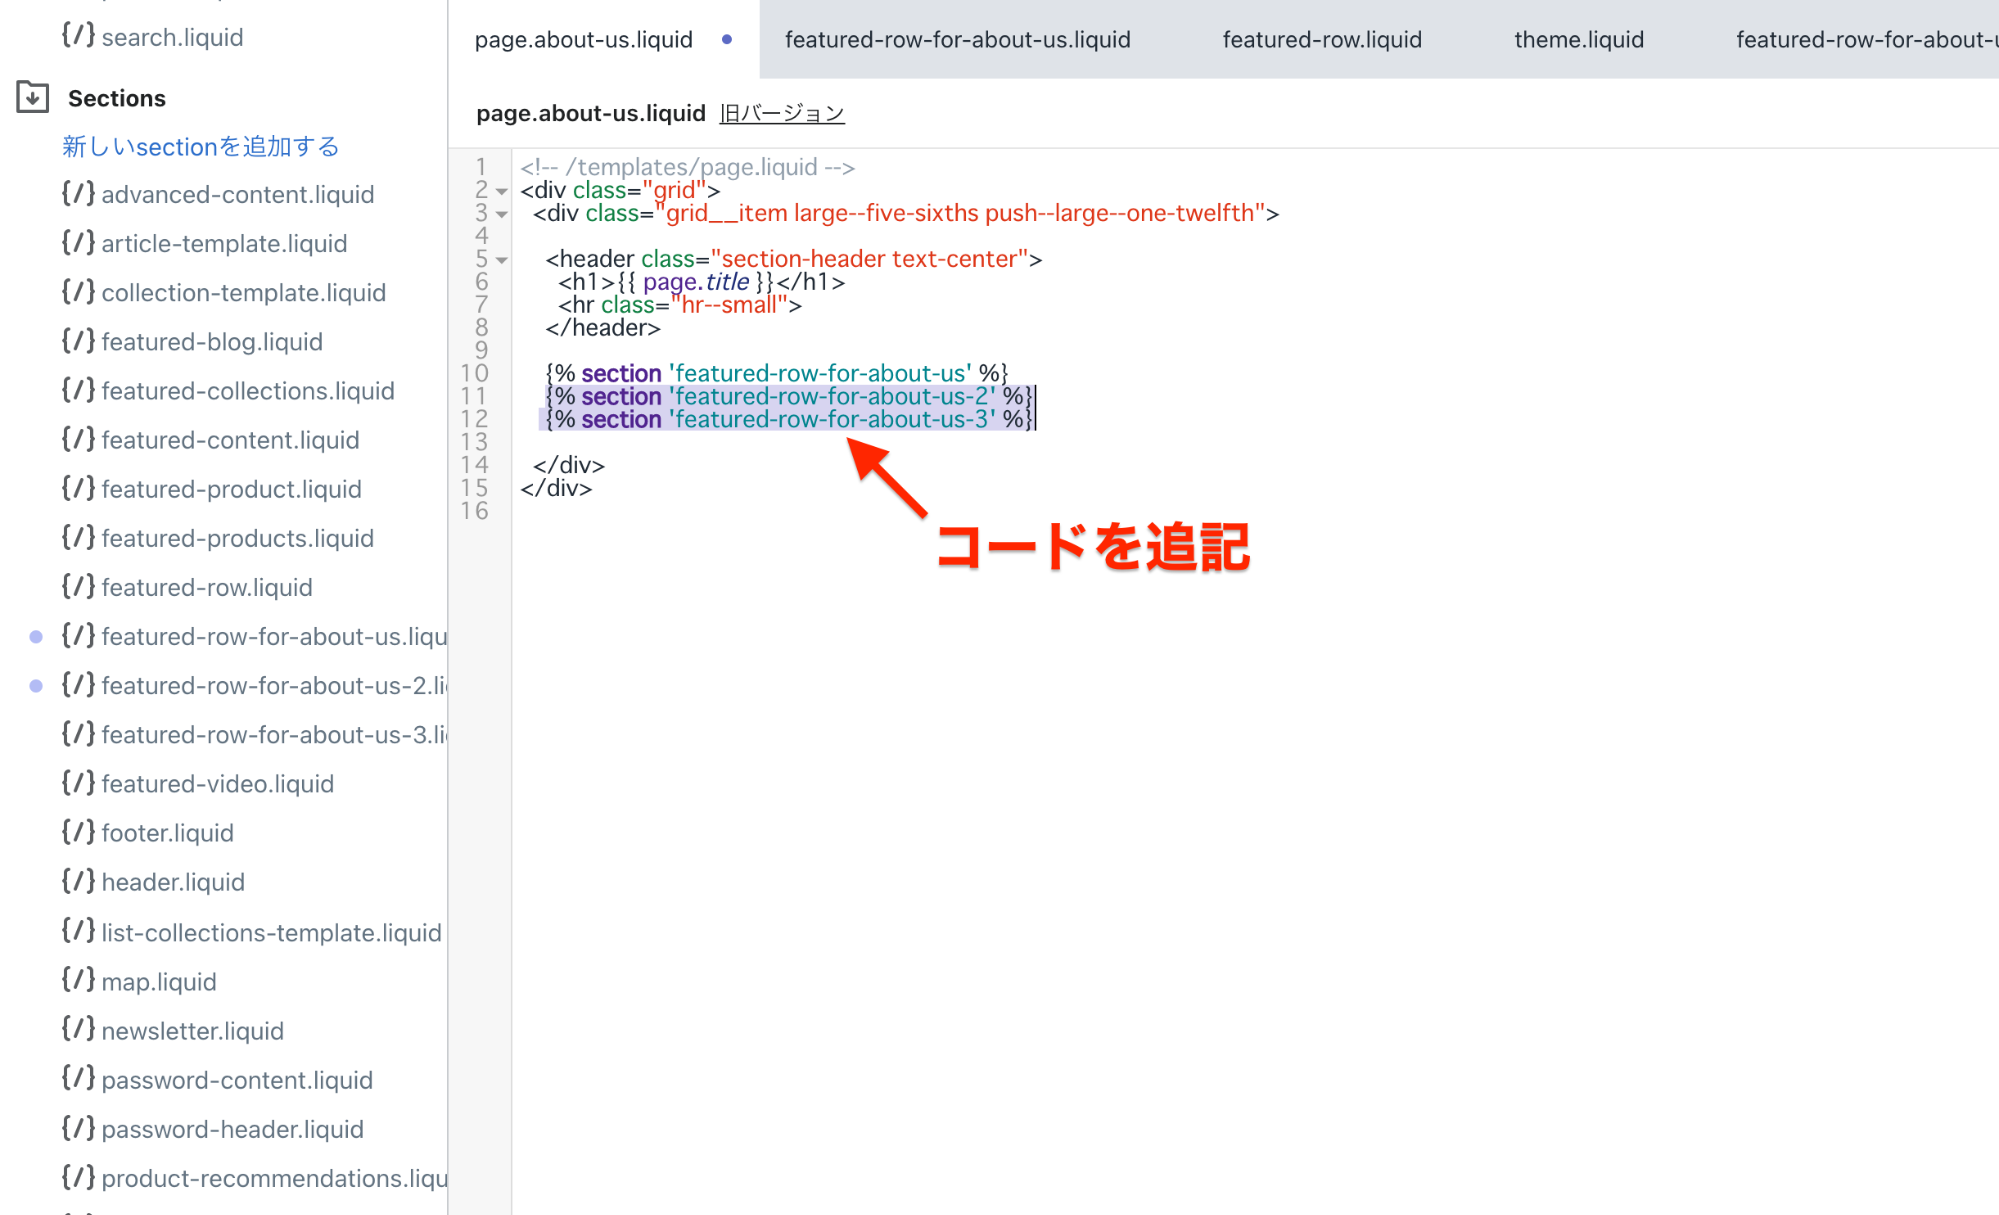The height and width of the screenshot is (1215, 1999).
Task: Collapse the header fold arrow on line 5
Action: click(502, 260)
